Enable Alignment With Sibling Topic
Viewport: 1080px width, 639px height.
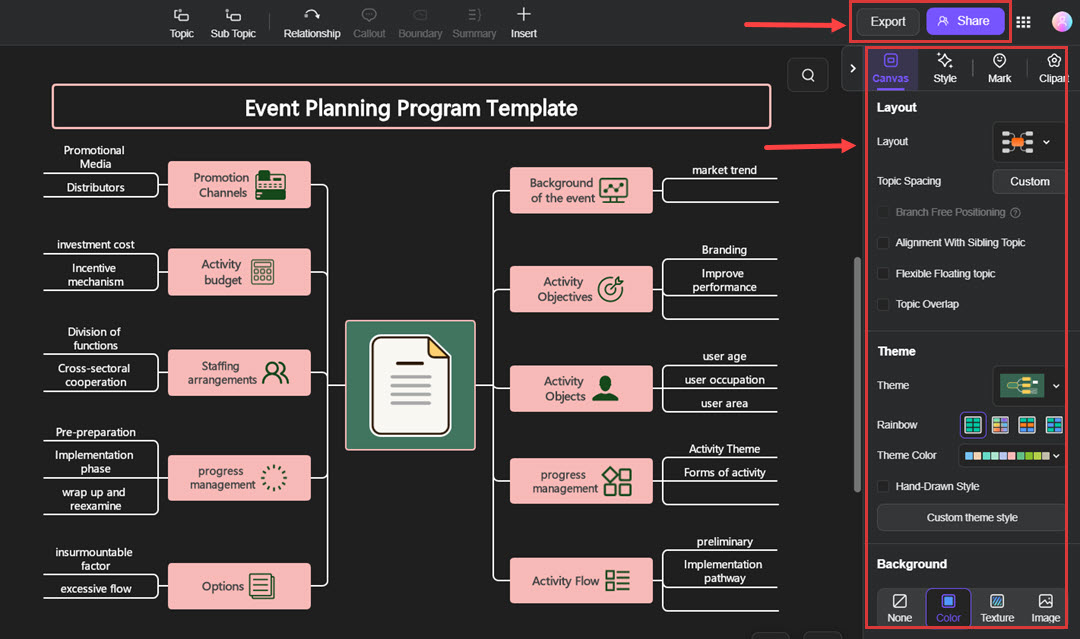click(x=883, y=242)
